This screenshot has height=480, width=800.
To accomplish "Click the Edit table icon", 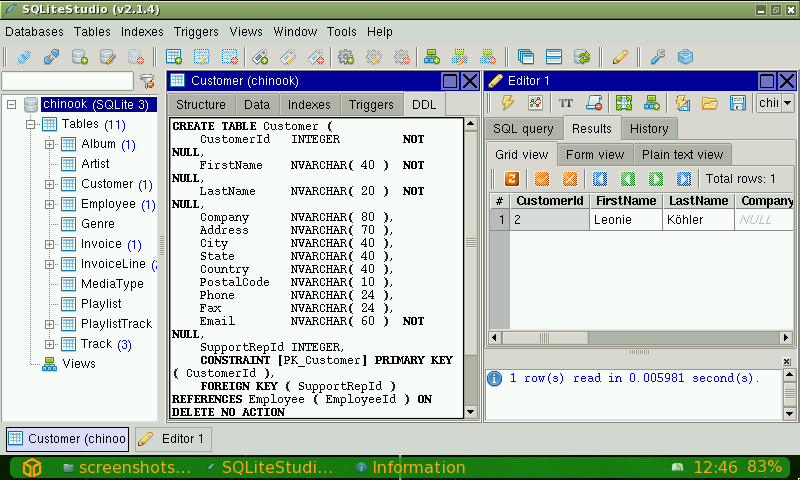I will [x=202, y=57].
